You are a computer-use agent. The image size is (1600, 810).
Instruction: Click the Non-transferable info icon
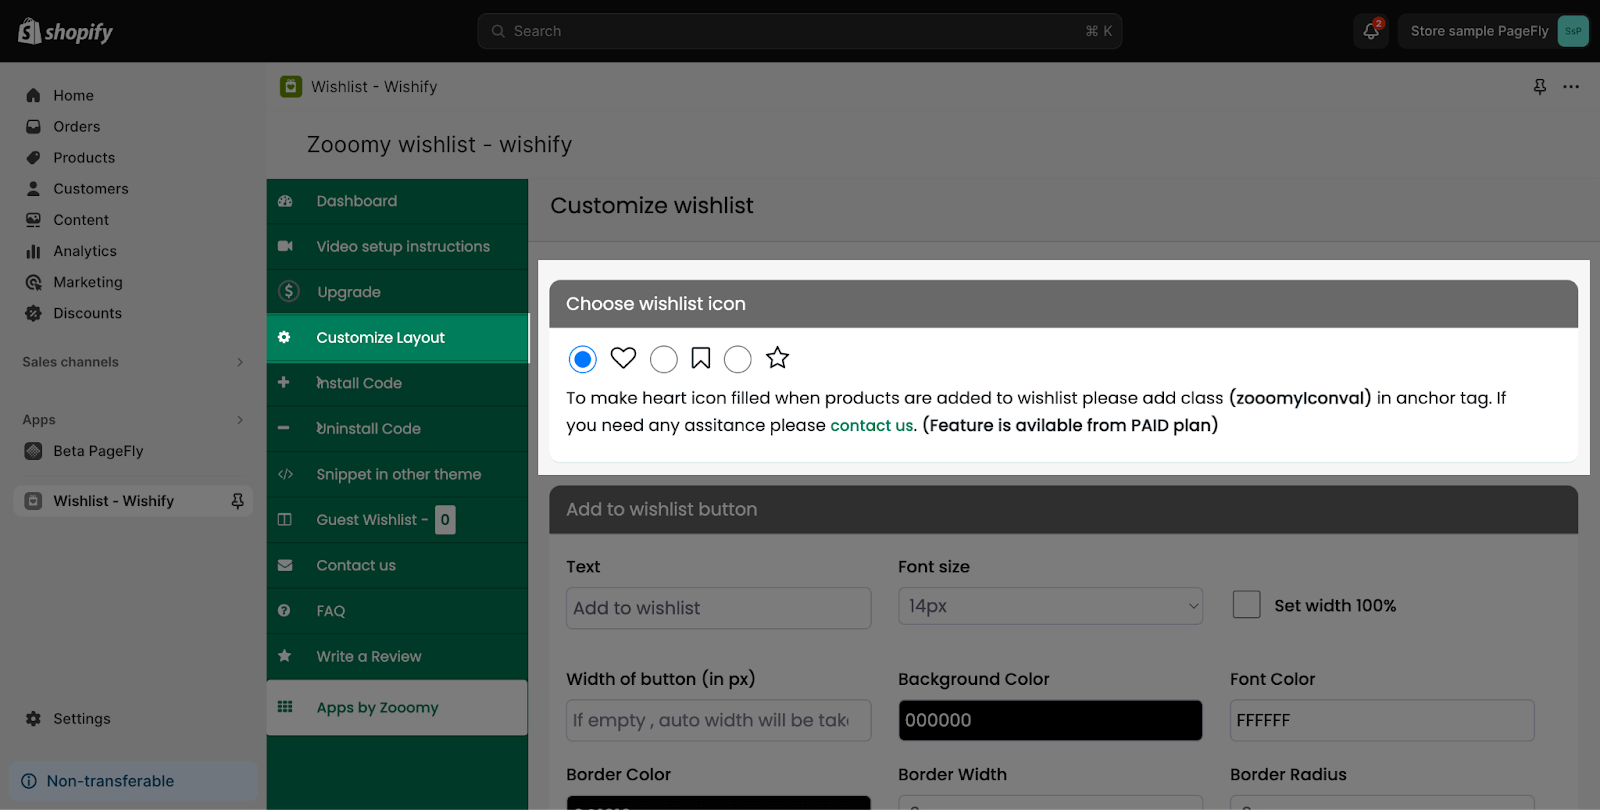click(x=29, y=781)
